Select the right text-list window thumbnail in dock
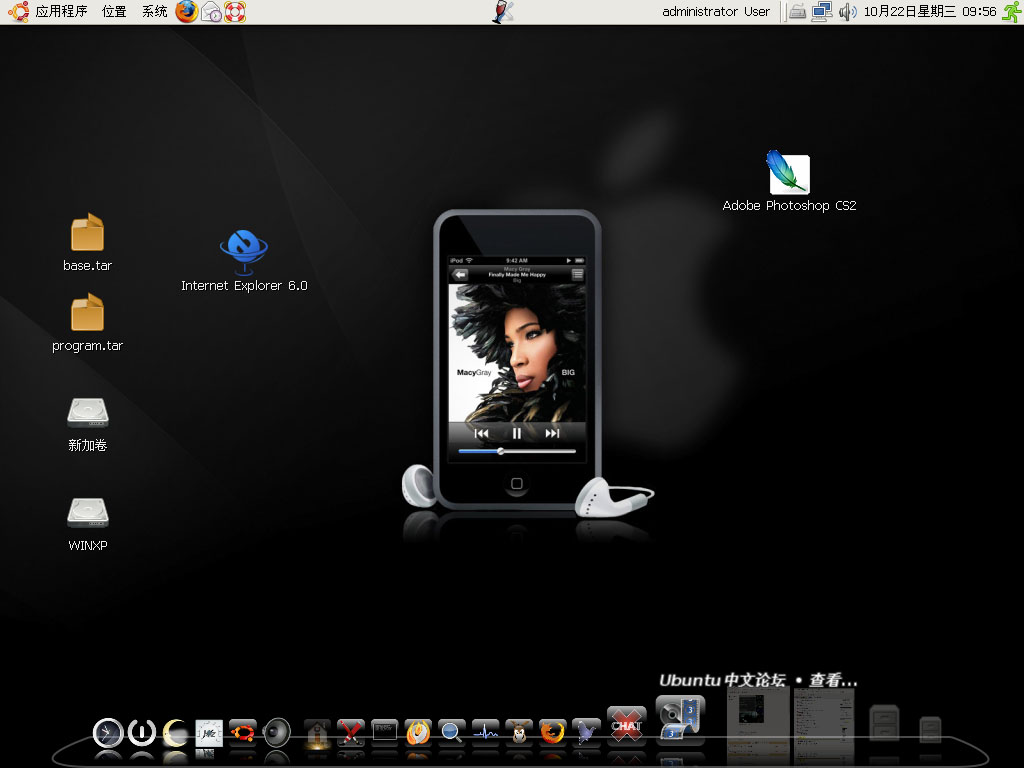 click(x=823, y=724)
